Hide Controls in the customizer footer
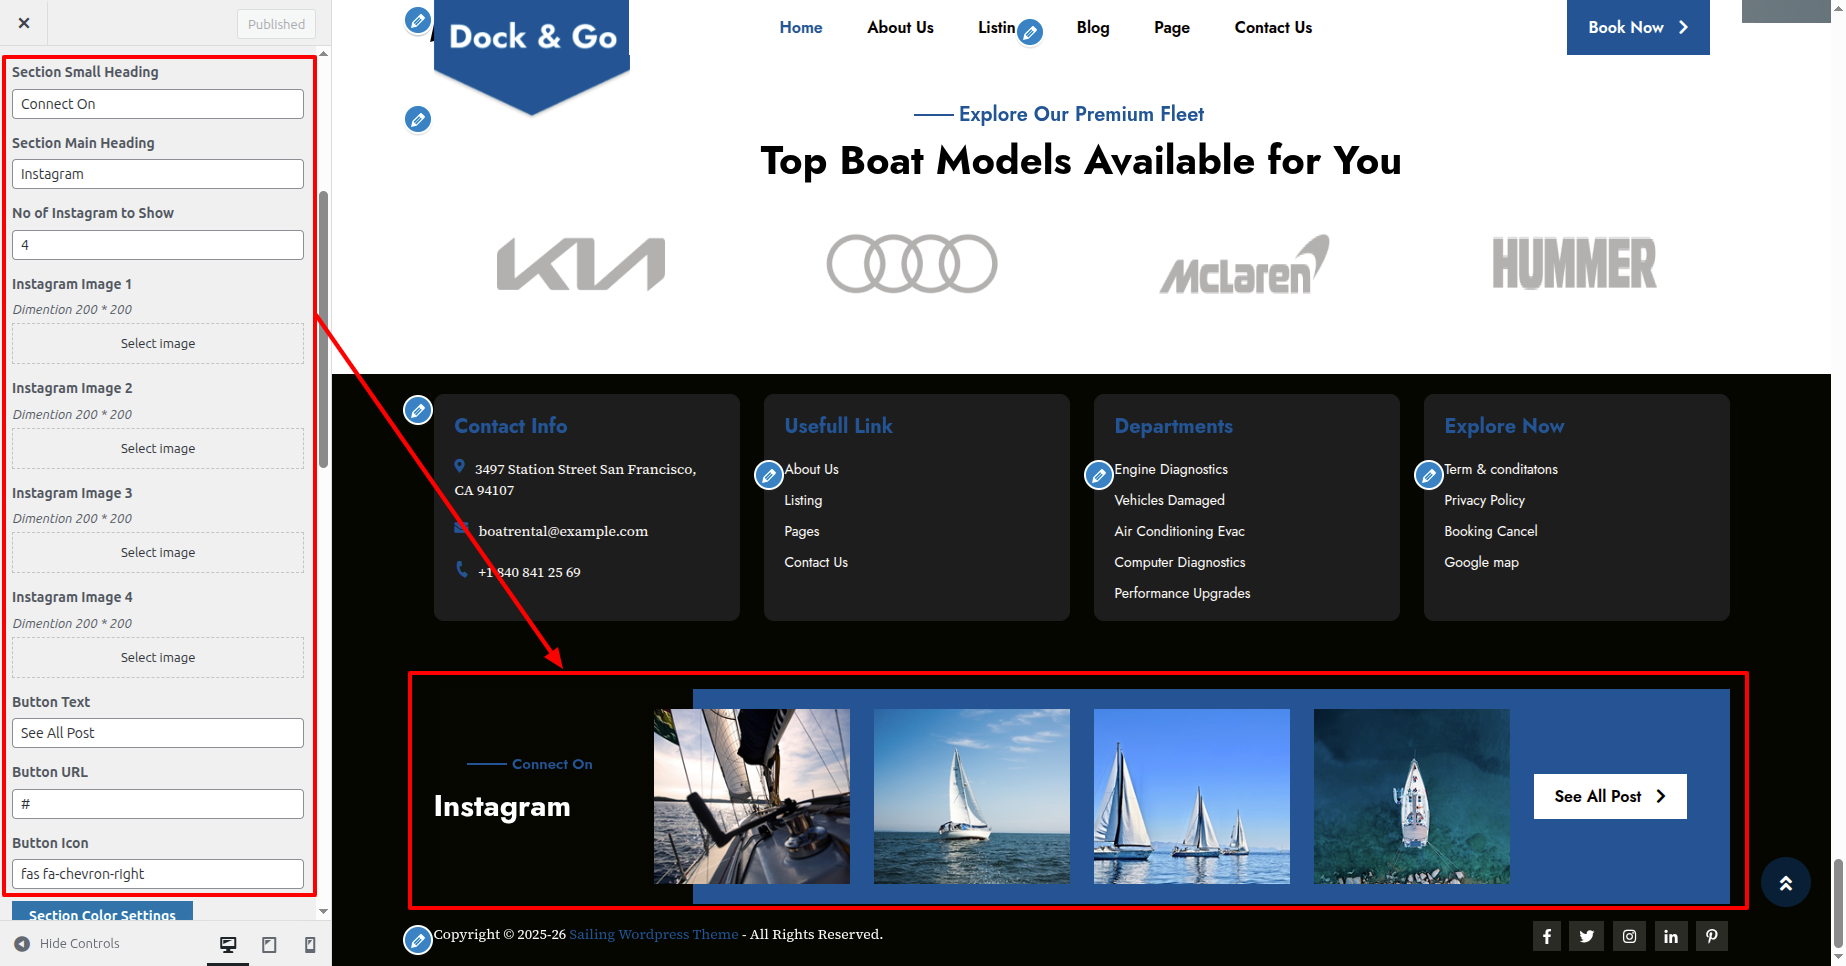Viewport: 1846px width, 966px height. pos(67,944)
